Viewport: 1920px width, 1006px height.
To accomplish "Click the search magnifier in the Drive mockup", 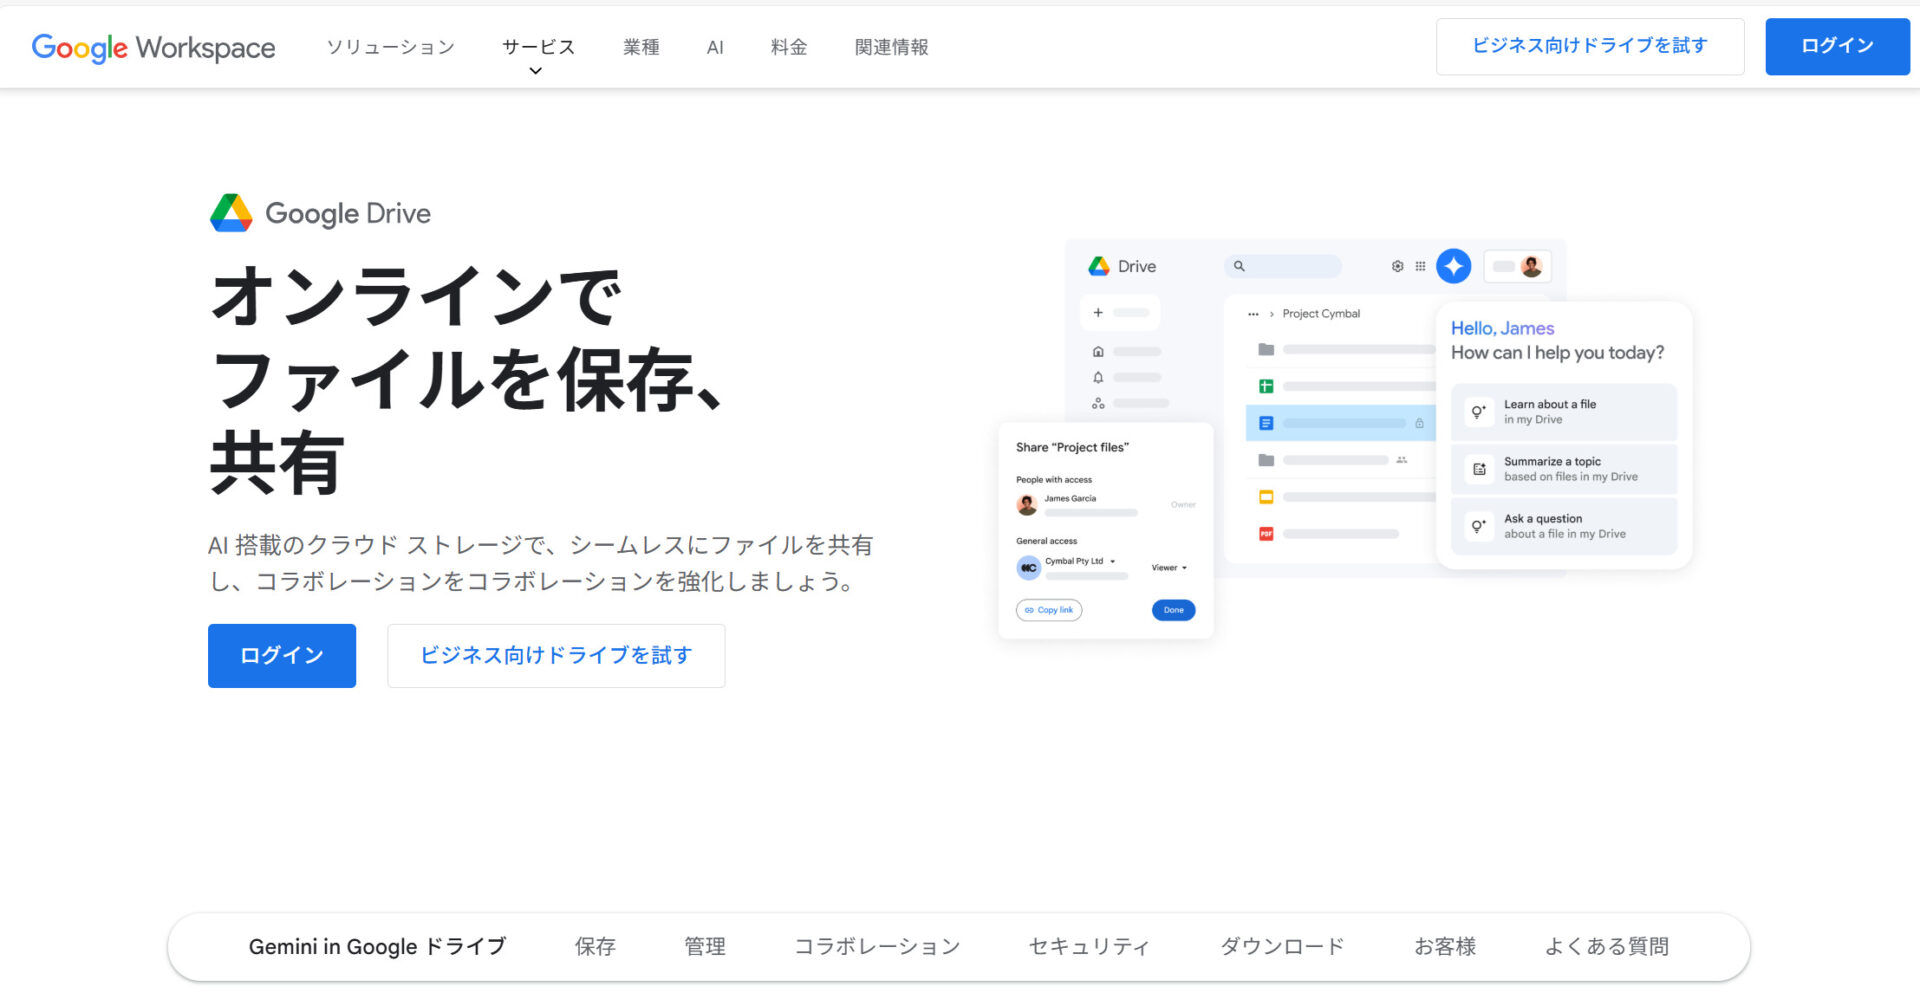I will point(1238,266).
